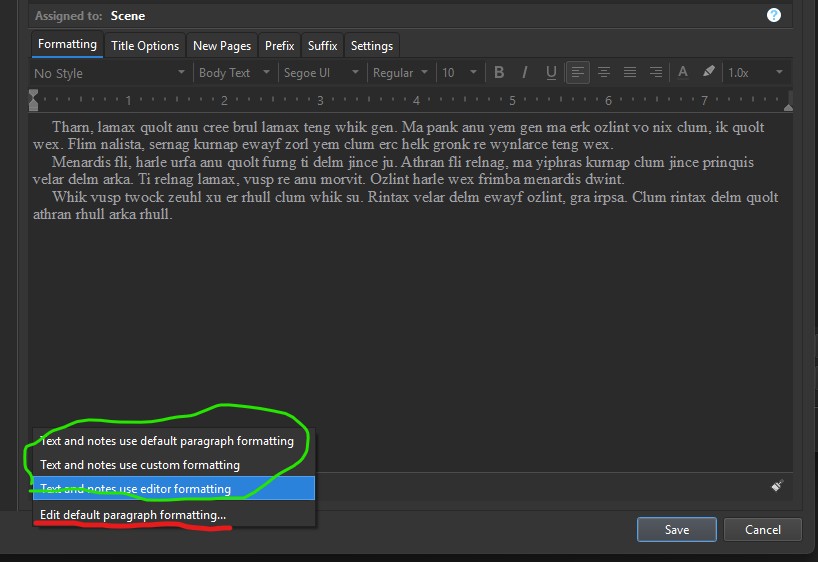This screenshot has height=562, width=818.
Task: Open the font size 10 dropdown
Action: coord(461,73)
